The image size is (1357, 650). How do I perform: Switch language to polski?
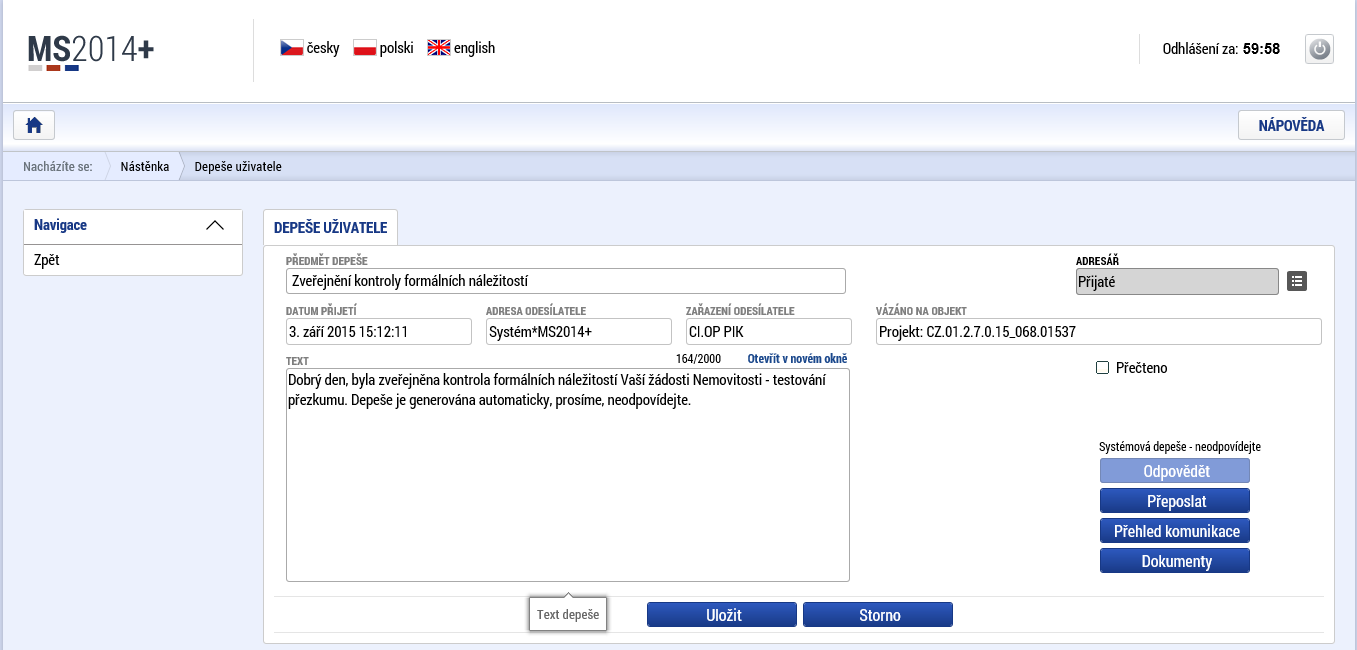pos(396,48)
